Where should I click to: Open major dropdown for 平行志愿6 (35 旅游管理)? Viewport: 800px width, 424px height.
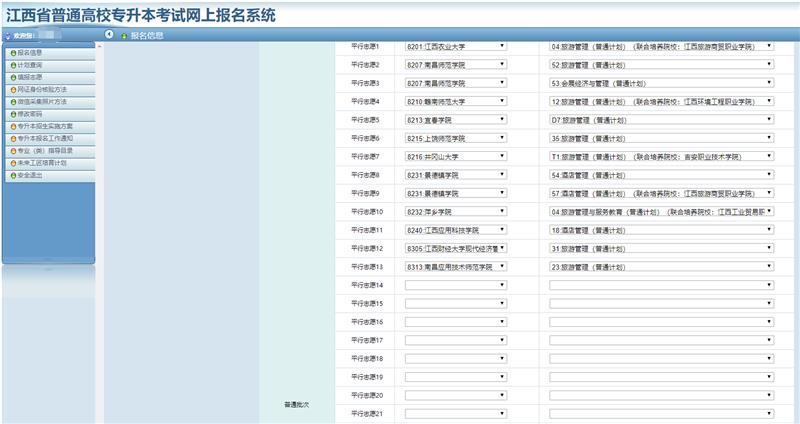pos(662,138)
